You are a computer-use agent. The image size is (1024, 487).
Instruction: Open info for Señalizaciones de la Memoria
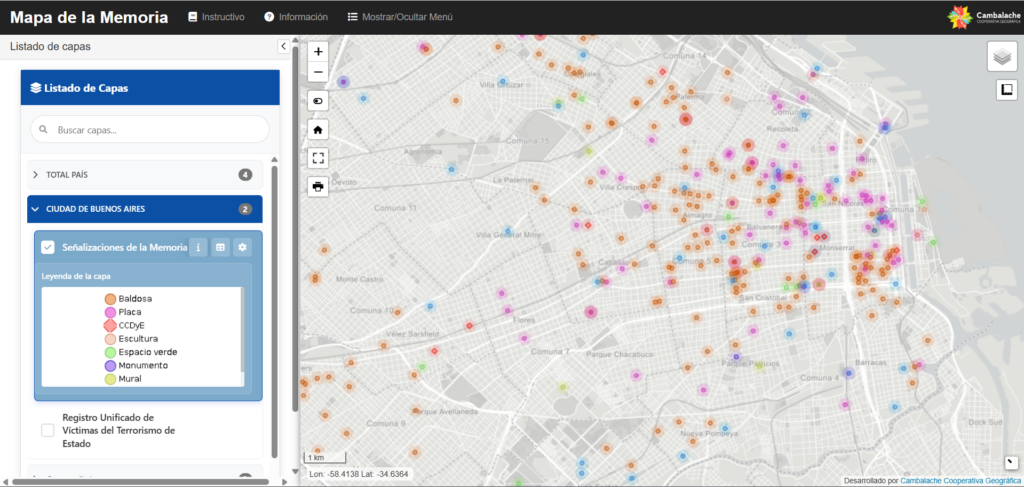coord(198,247)
